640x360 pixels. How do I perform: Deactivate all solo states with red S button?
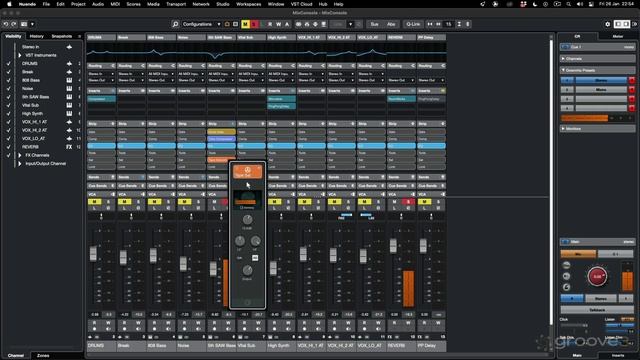(254, 24)
